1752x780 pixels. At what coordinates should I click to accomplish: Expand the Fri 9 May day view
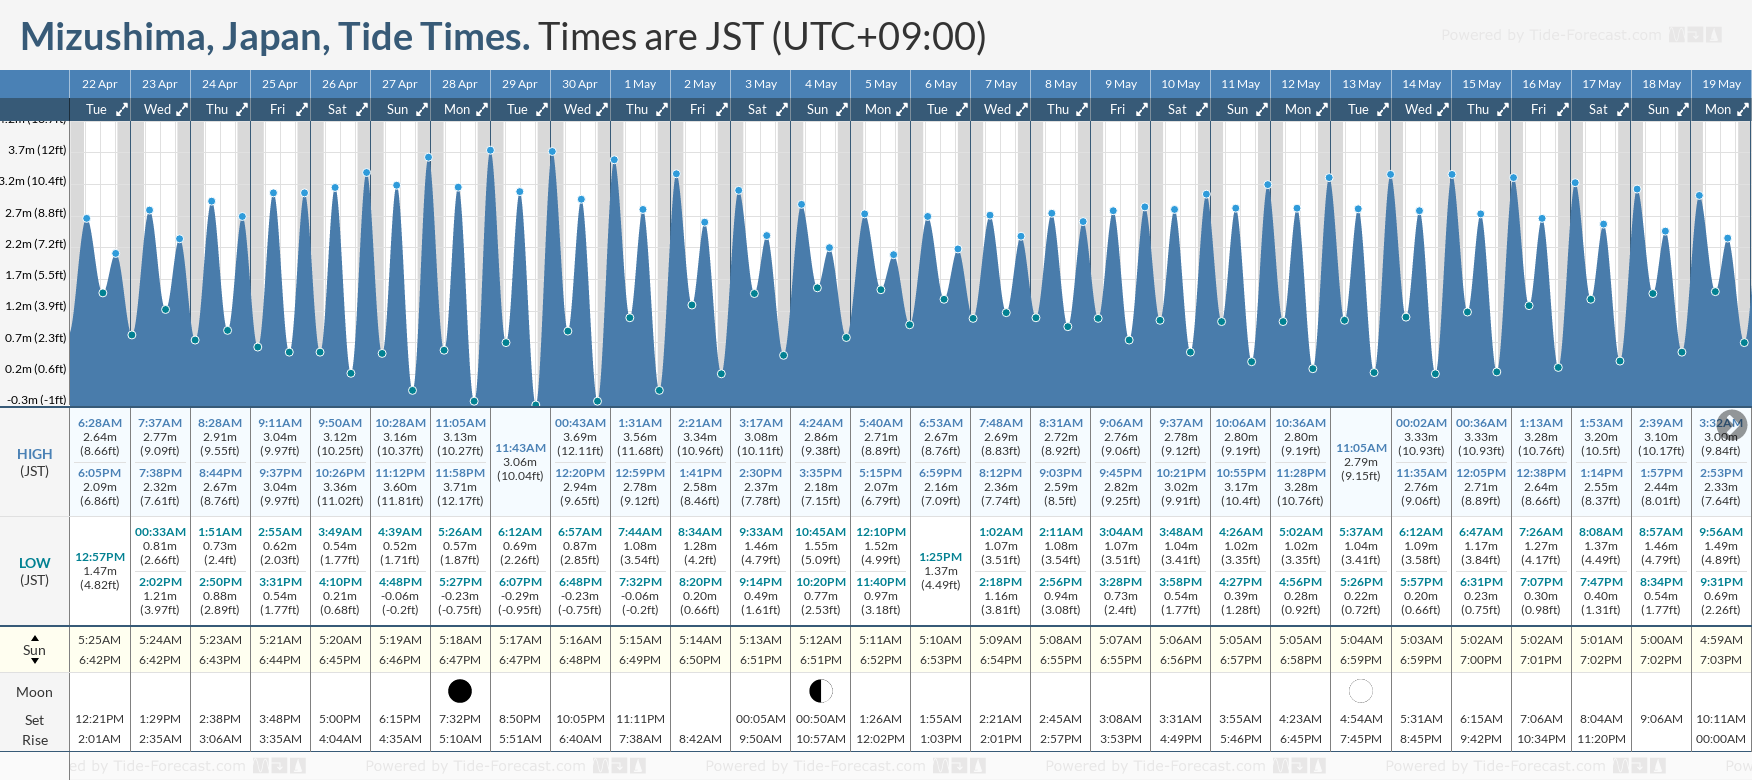coord(1142,109)
